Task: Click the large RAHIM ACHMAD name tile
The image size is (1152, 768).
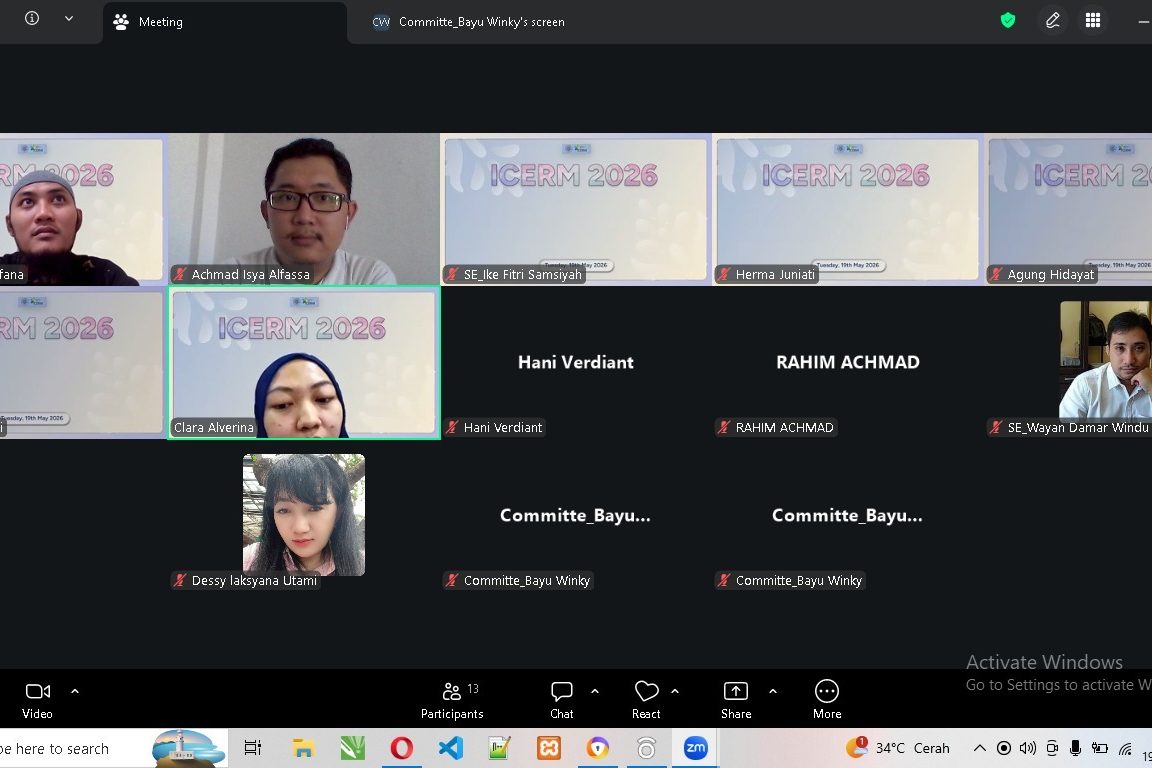Action: (848, 362)
